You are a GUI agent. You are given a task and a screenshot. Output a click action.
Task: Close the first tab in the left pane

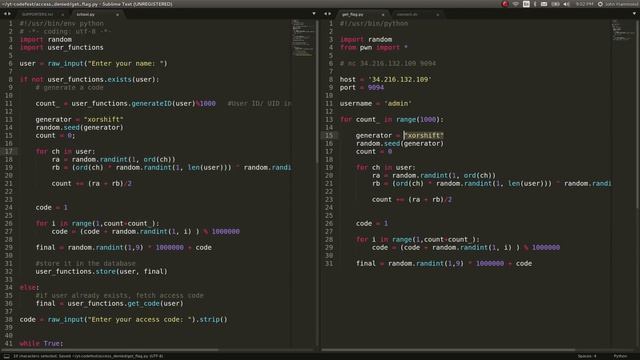[62, 15]
